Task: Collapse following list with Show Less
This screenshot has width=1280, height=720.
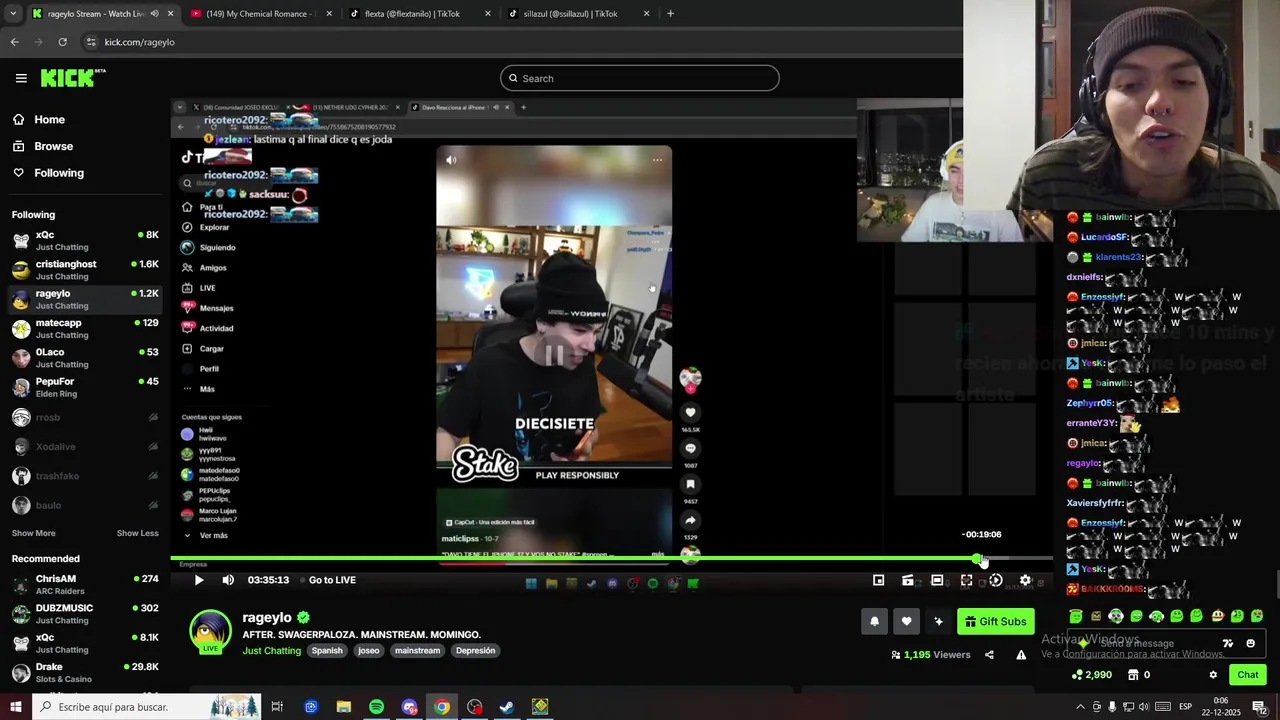Action: 137,533
